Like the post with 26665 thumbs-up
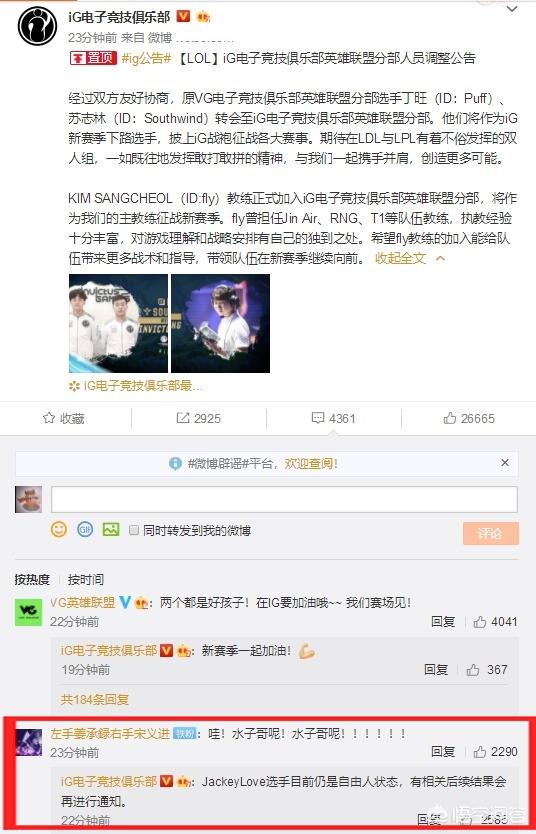This screenshot has width=536, height=834. (469, 419)
